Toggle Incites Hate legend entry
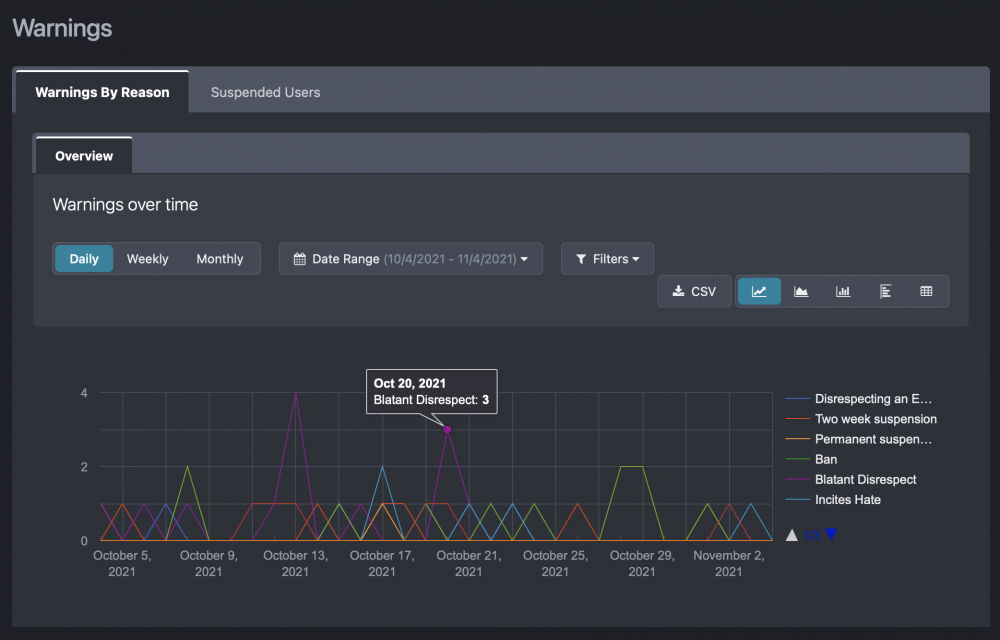Viewport: 1000px width, 640px height. click(x=847, y=499)
